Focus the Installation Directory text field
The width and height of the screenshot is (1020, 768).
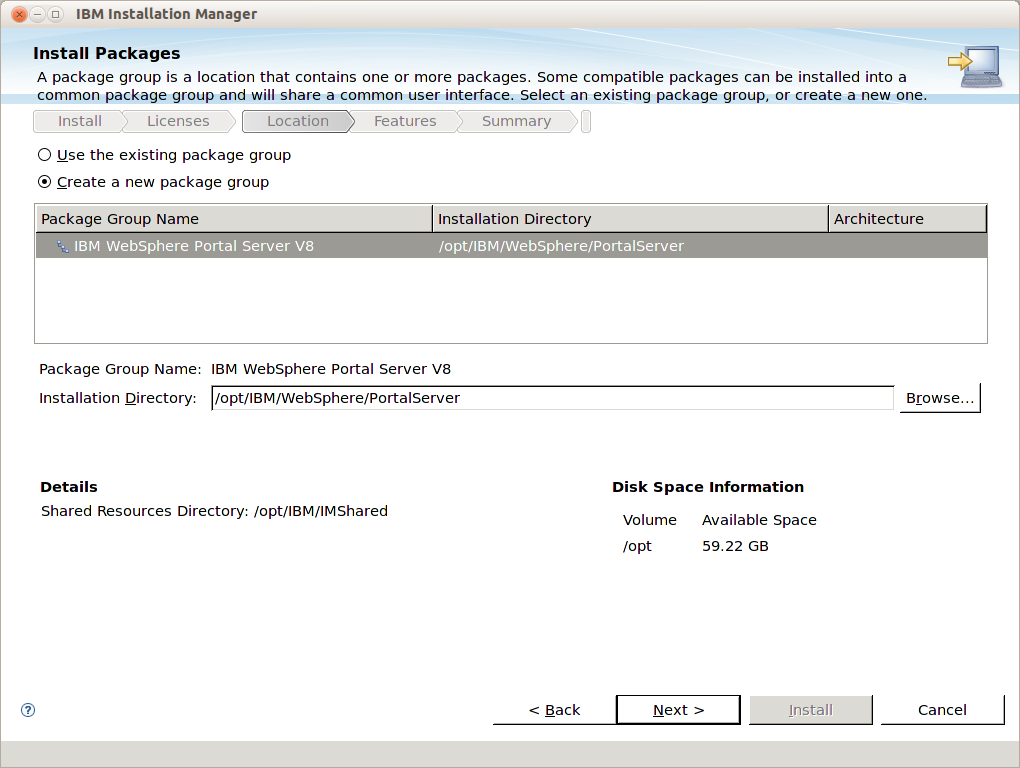pos(552,398)
